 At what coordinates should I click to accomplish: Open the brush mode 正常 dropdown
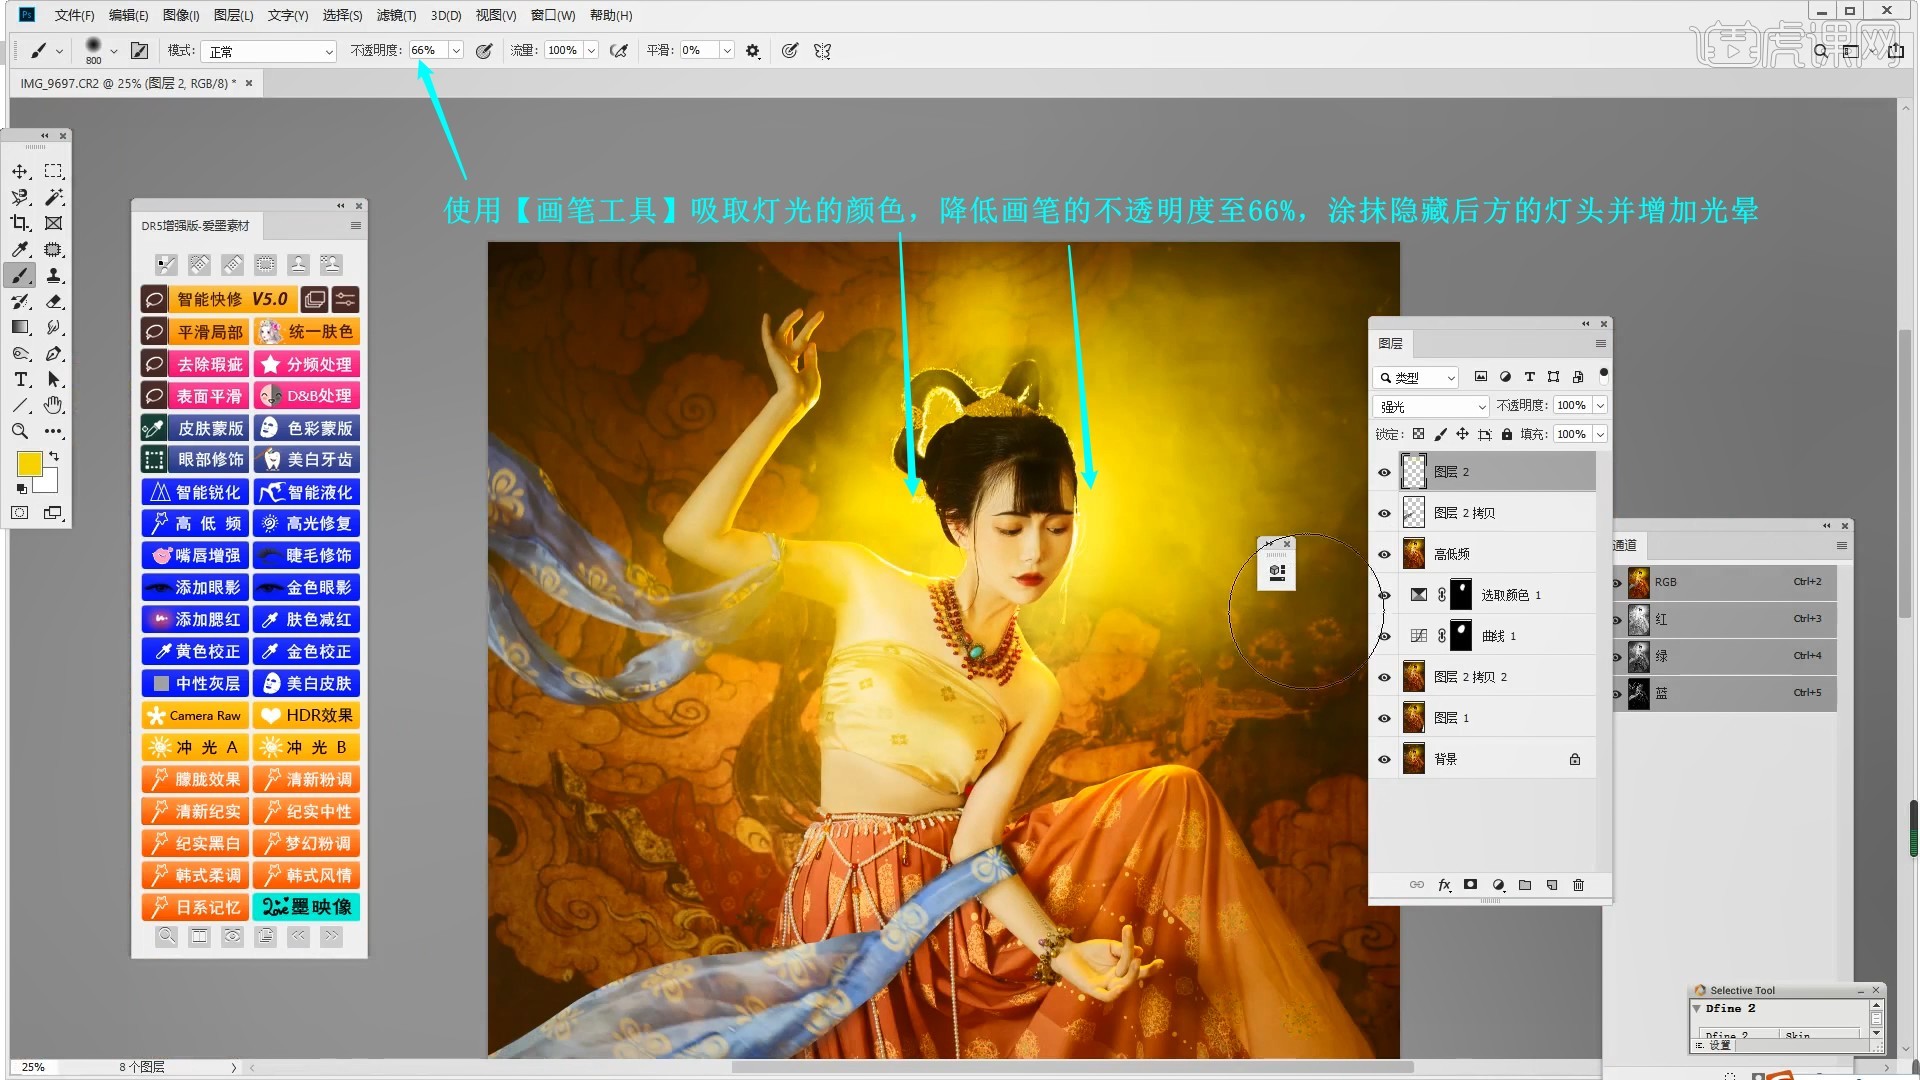point(268,51)
